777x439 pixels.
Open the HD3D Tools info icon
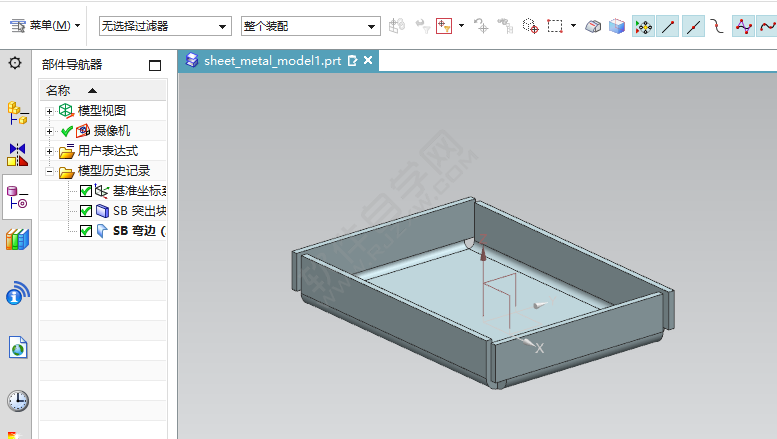17,294
